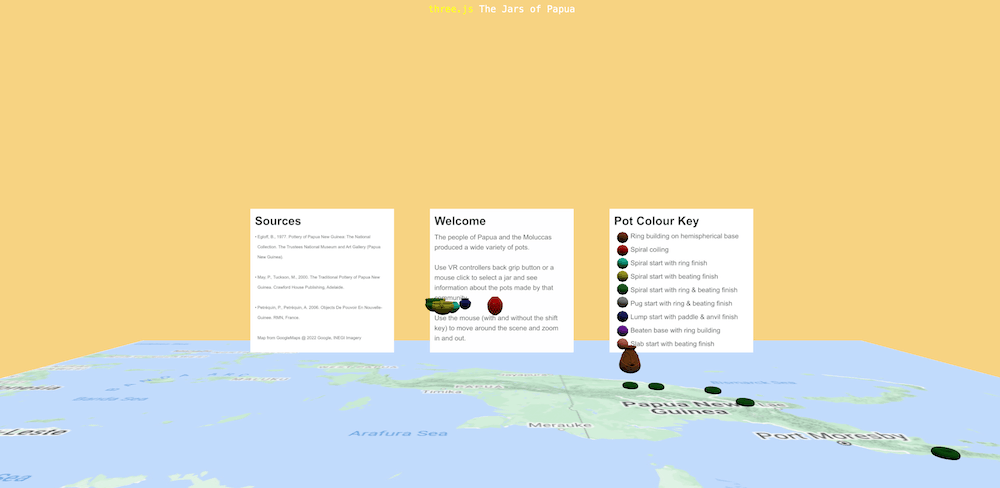Screen dimensions: 1000x488
Task: Click the "Beaten base with ring building" label
Action: [675, 330]
